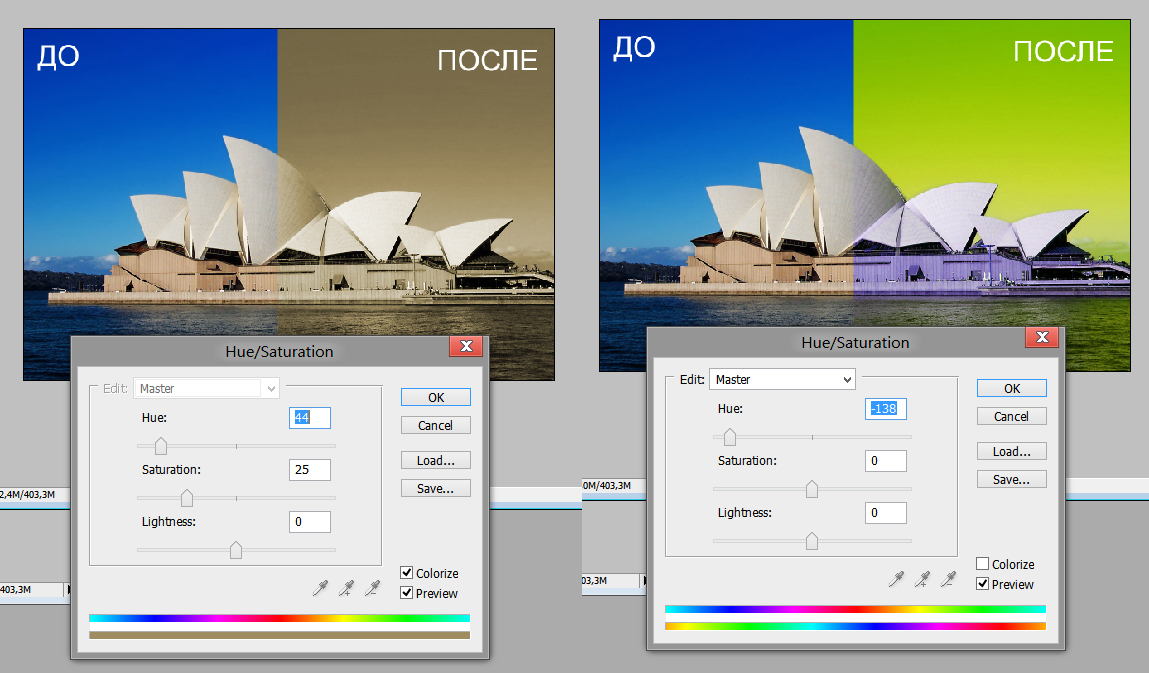Click the Saturation slider handle in right dialog
Image resolution: width=1149 pixels, height=673 pixels.
pos(812,489)
